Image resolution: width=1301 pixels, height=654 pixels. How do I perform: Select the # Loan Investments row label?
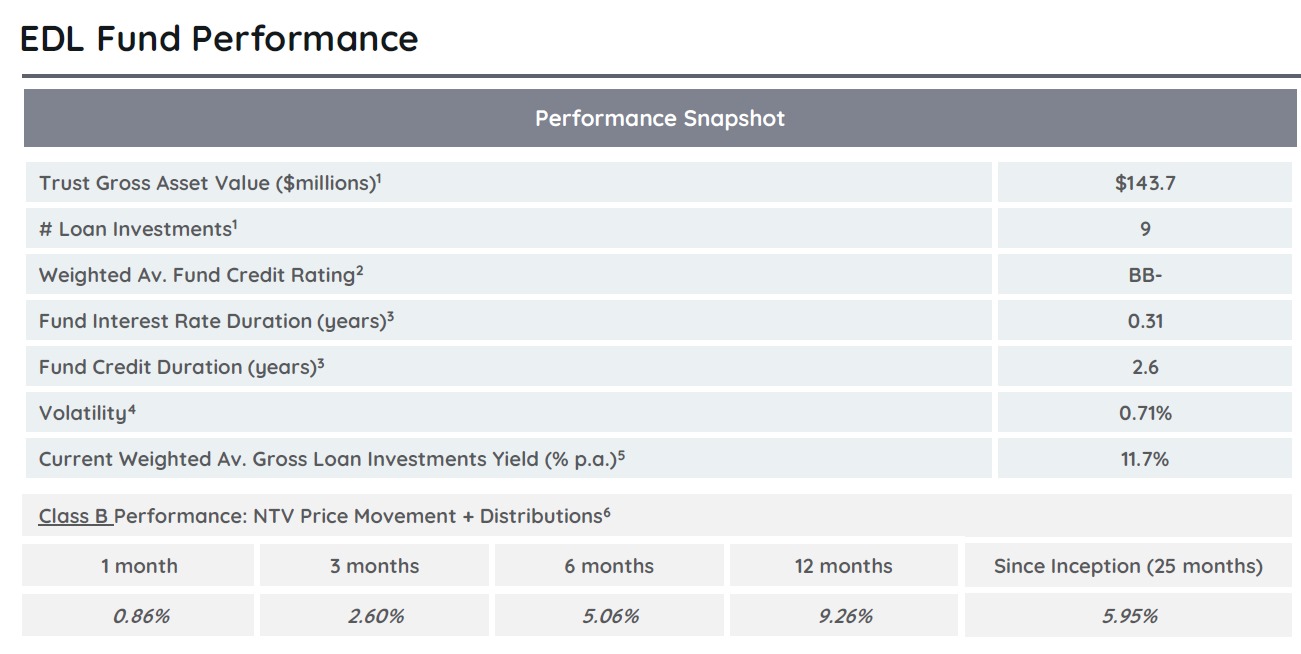pos(138,229)
